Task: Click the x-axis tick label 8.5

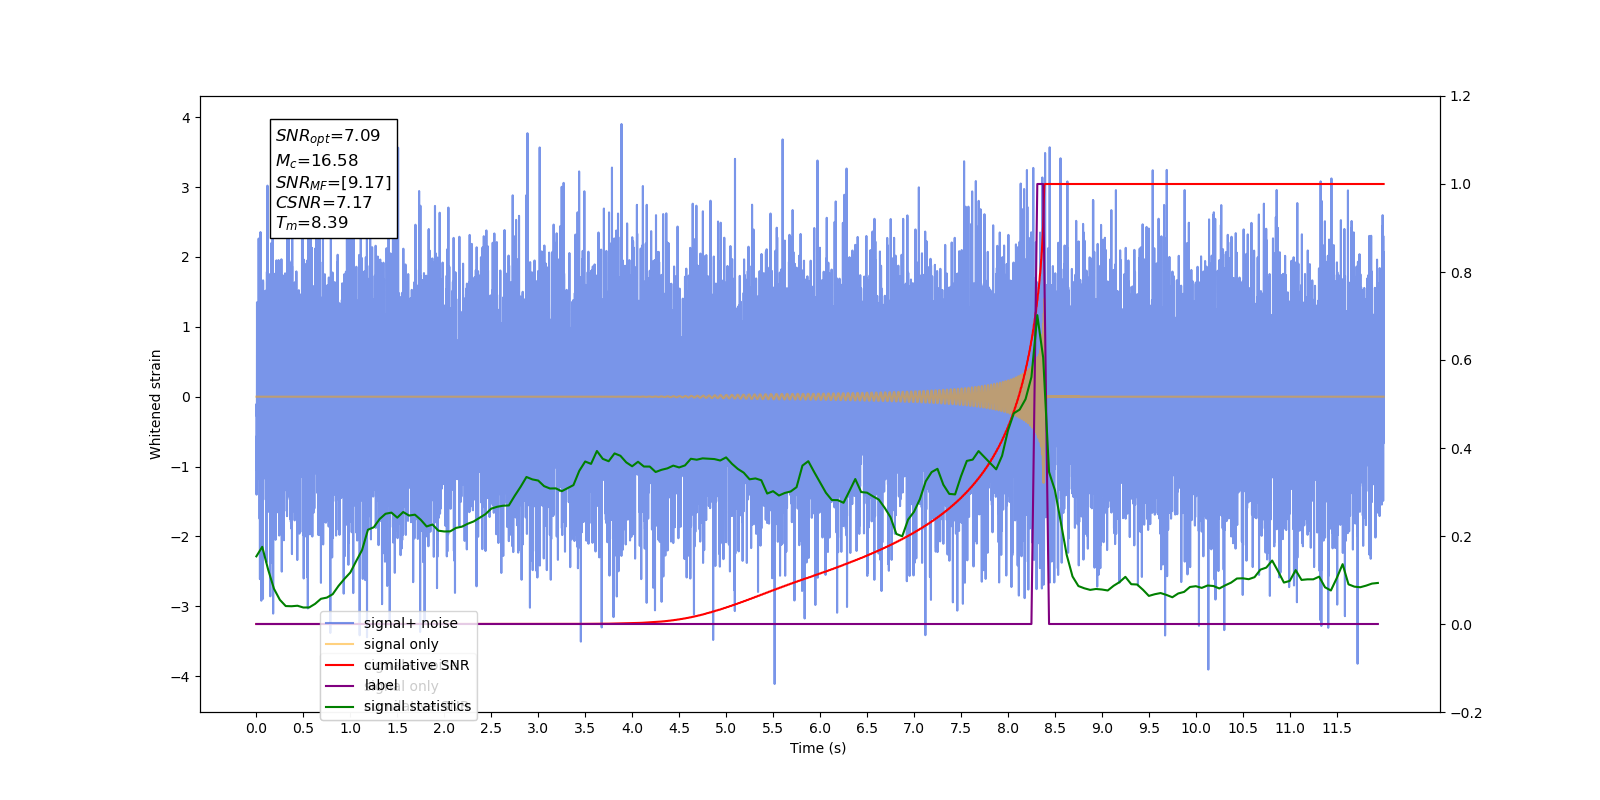Action: pyautogui.click(x=1055, y=728)
